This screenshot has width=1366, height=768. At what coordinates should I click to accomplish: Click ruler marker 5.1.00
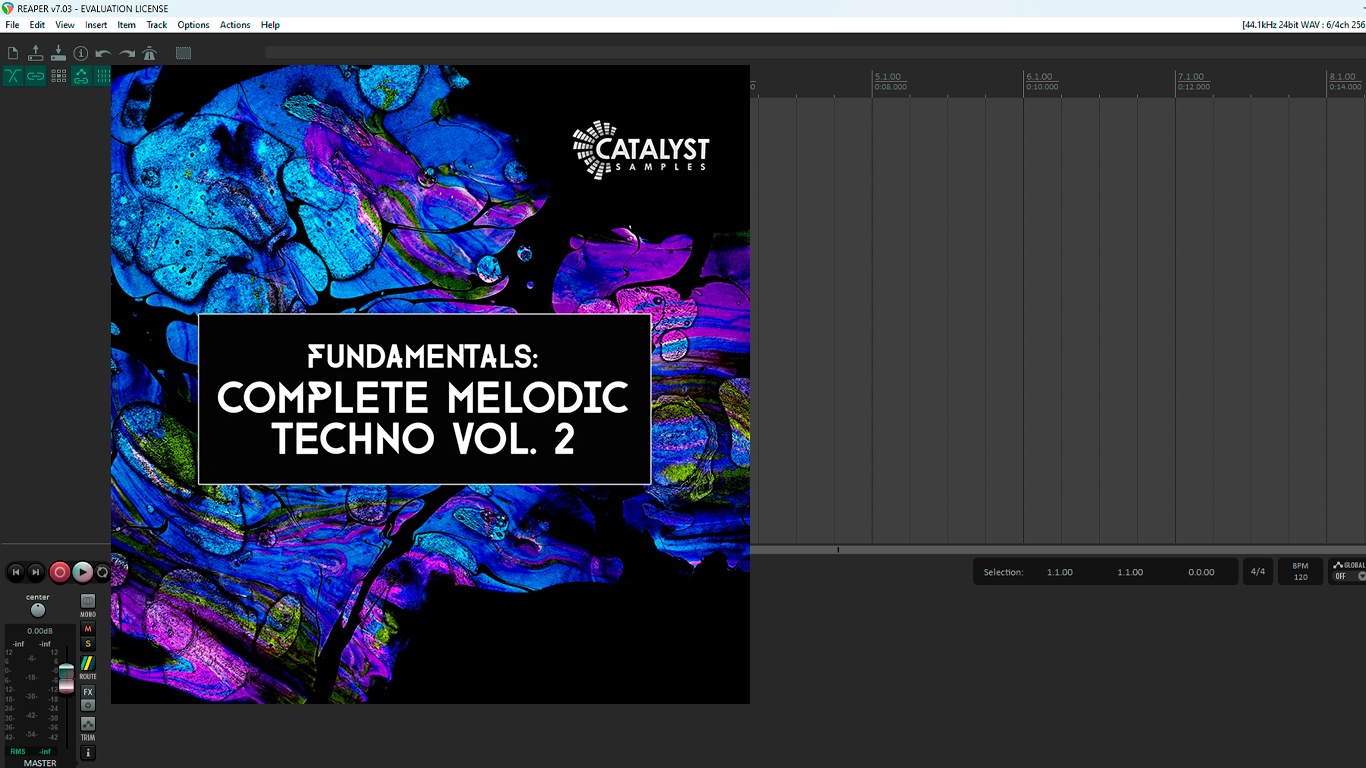(887, 76)
